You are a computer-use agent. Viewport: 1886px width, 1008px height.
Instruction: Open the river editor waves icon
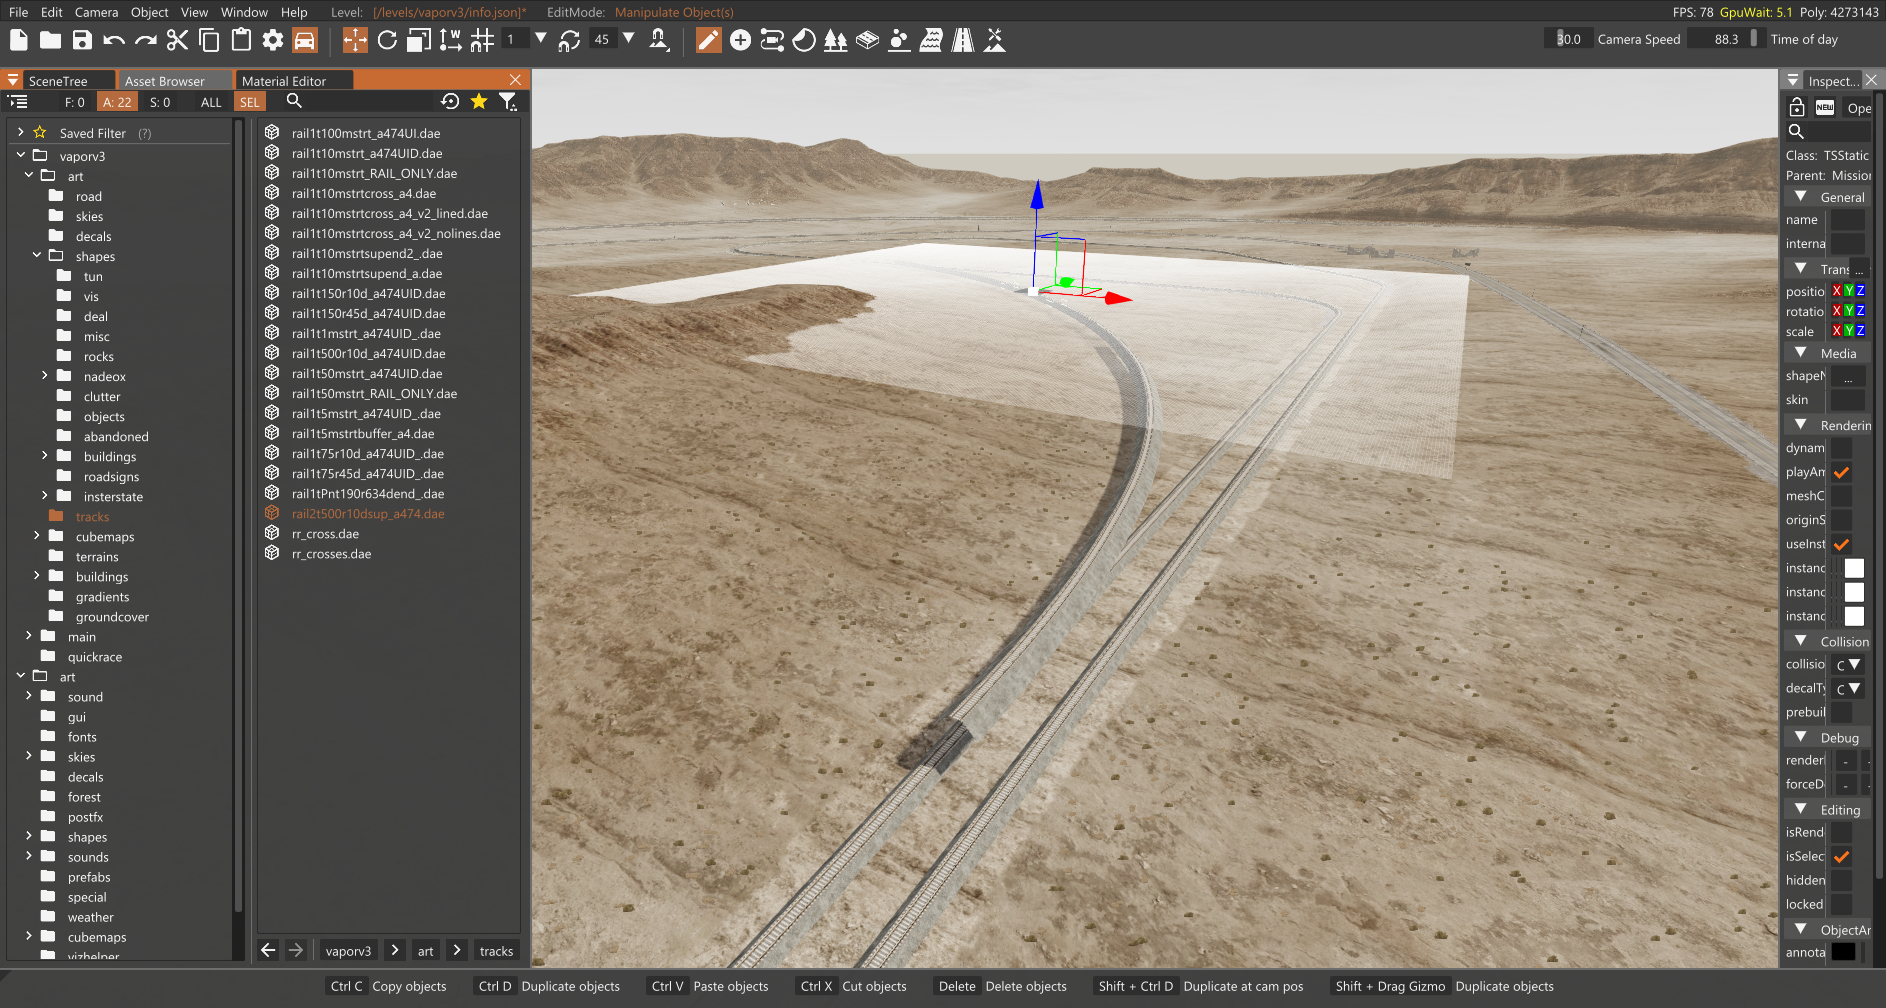[x=931, y=40]
